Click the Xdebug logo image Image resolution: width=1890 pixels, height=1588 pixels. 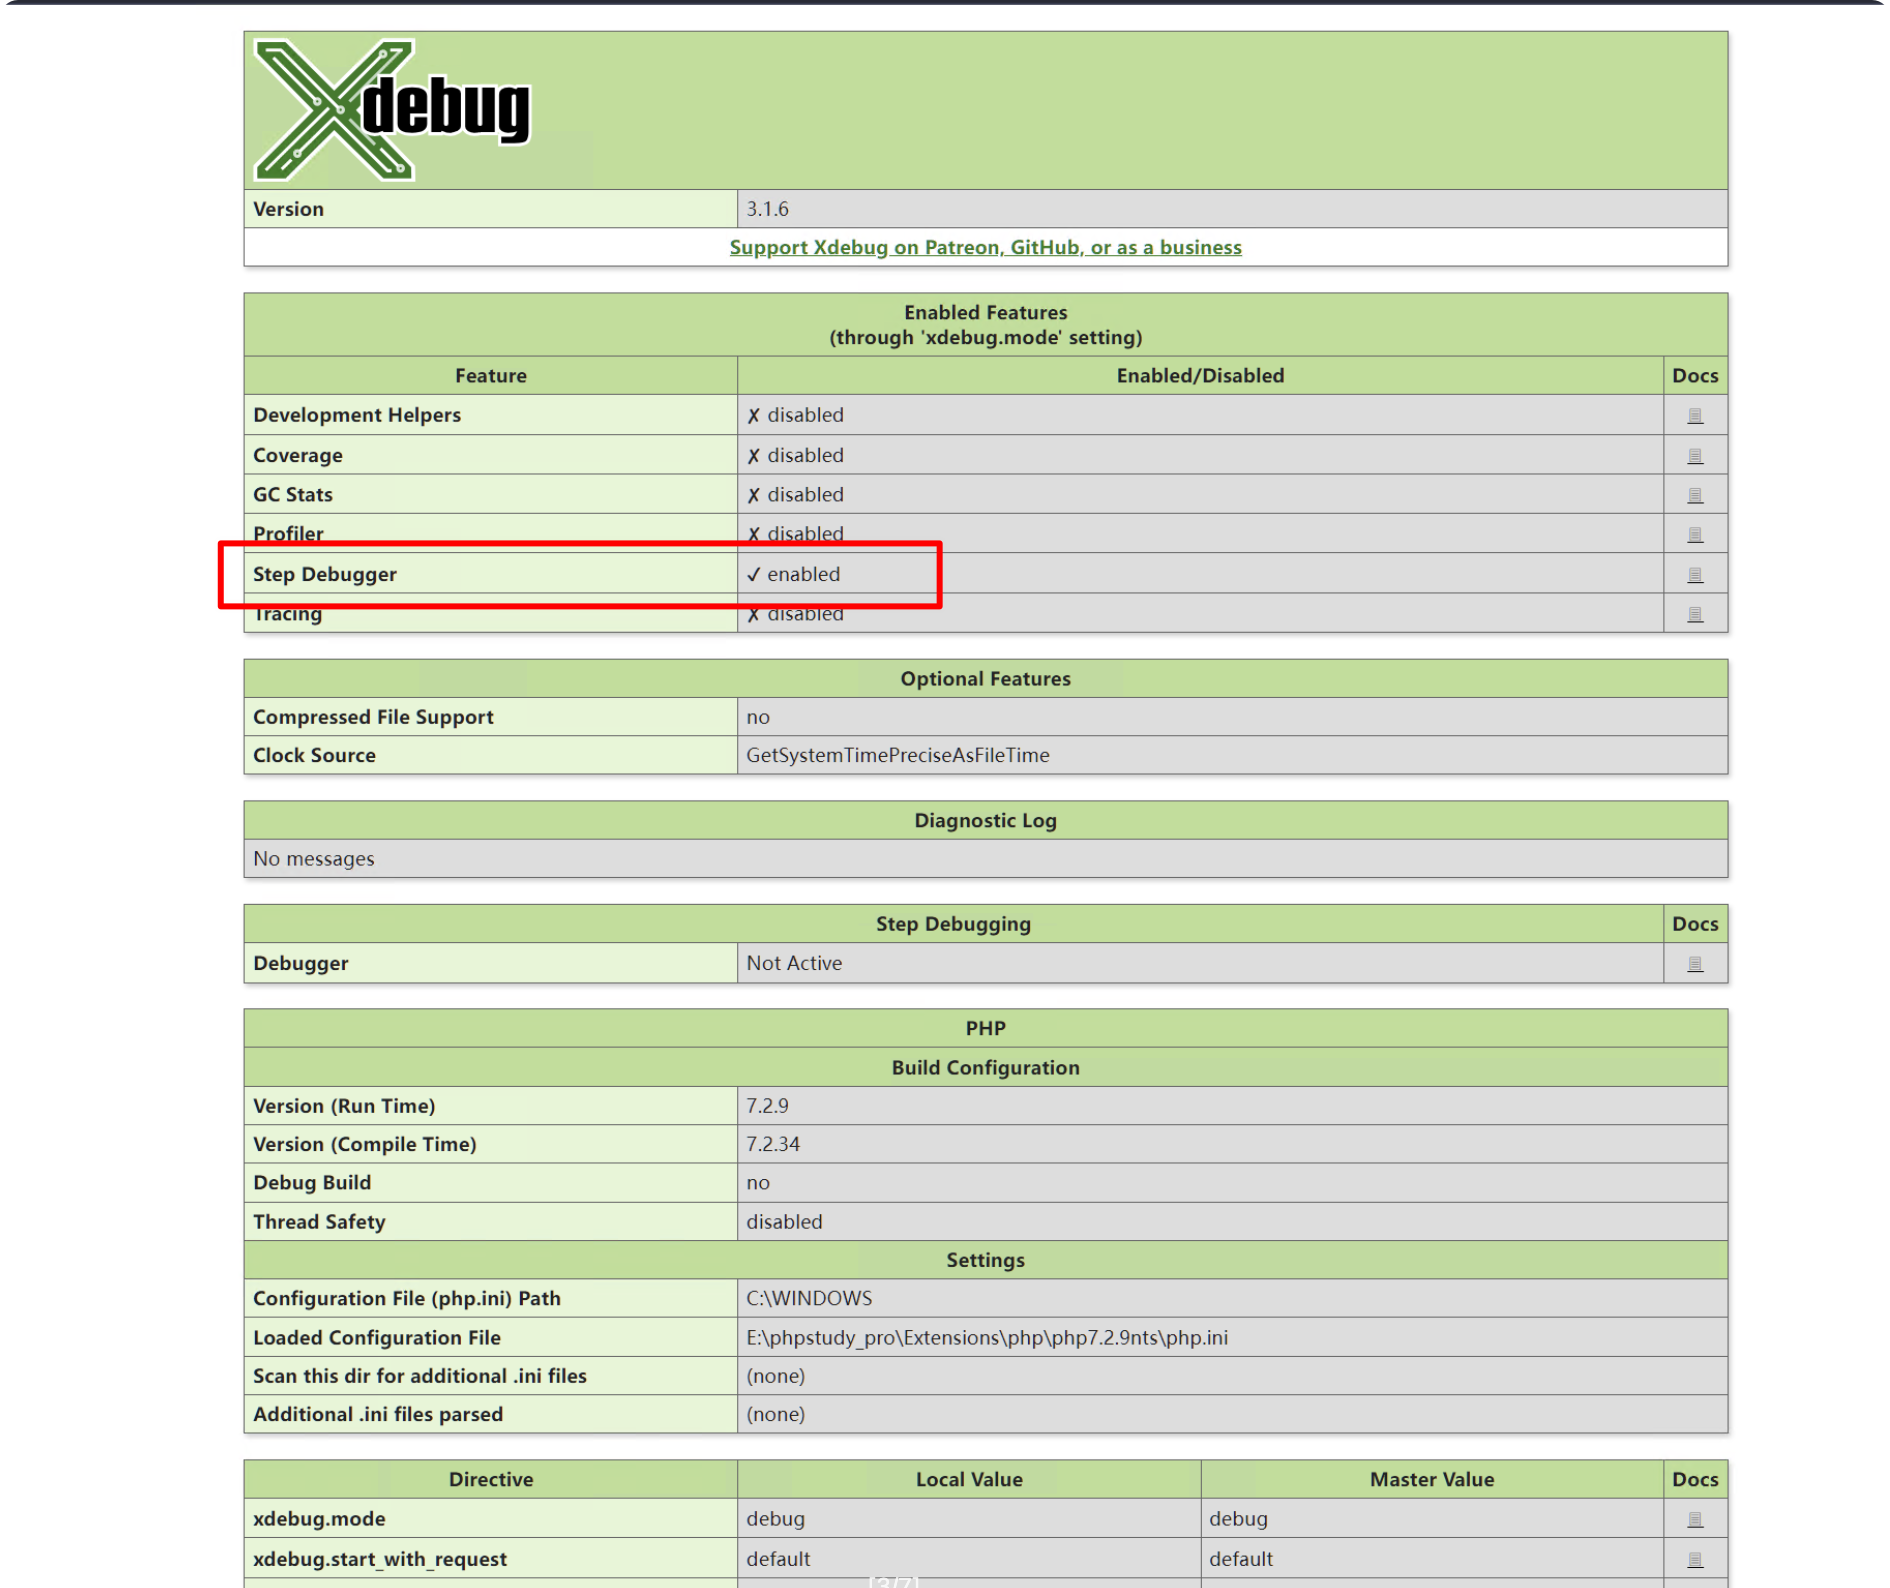point(391,110)
